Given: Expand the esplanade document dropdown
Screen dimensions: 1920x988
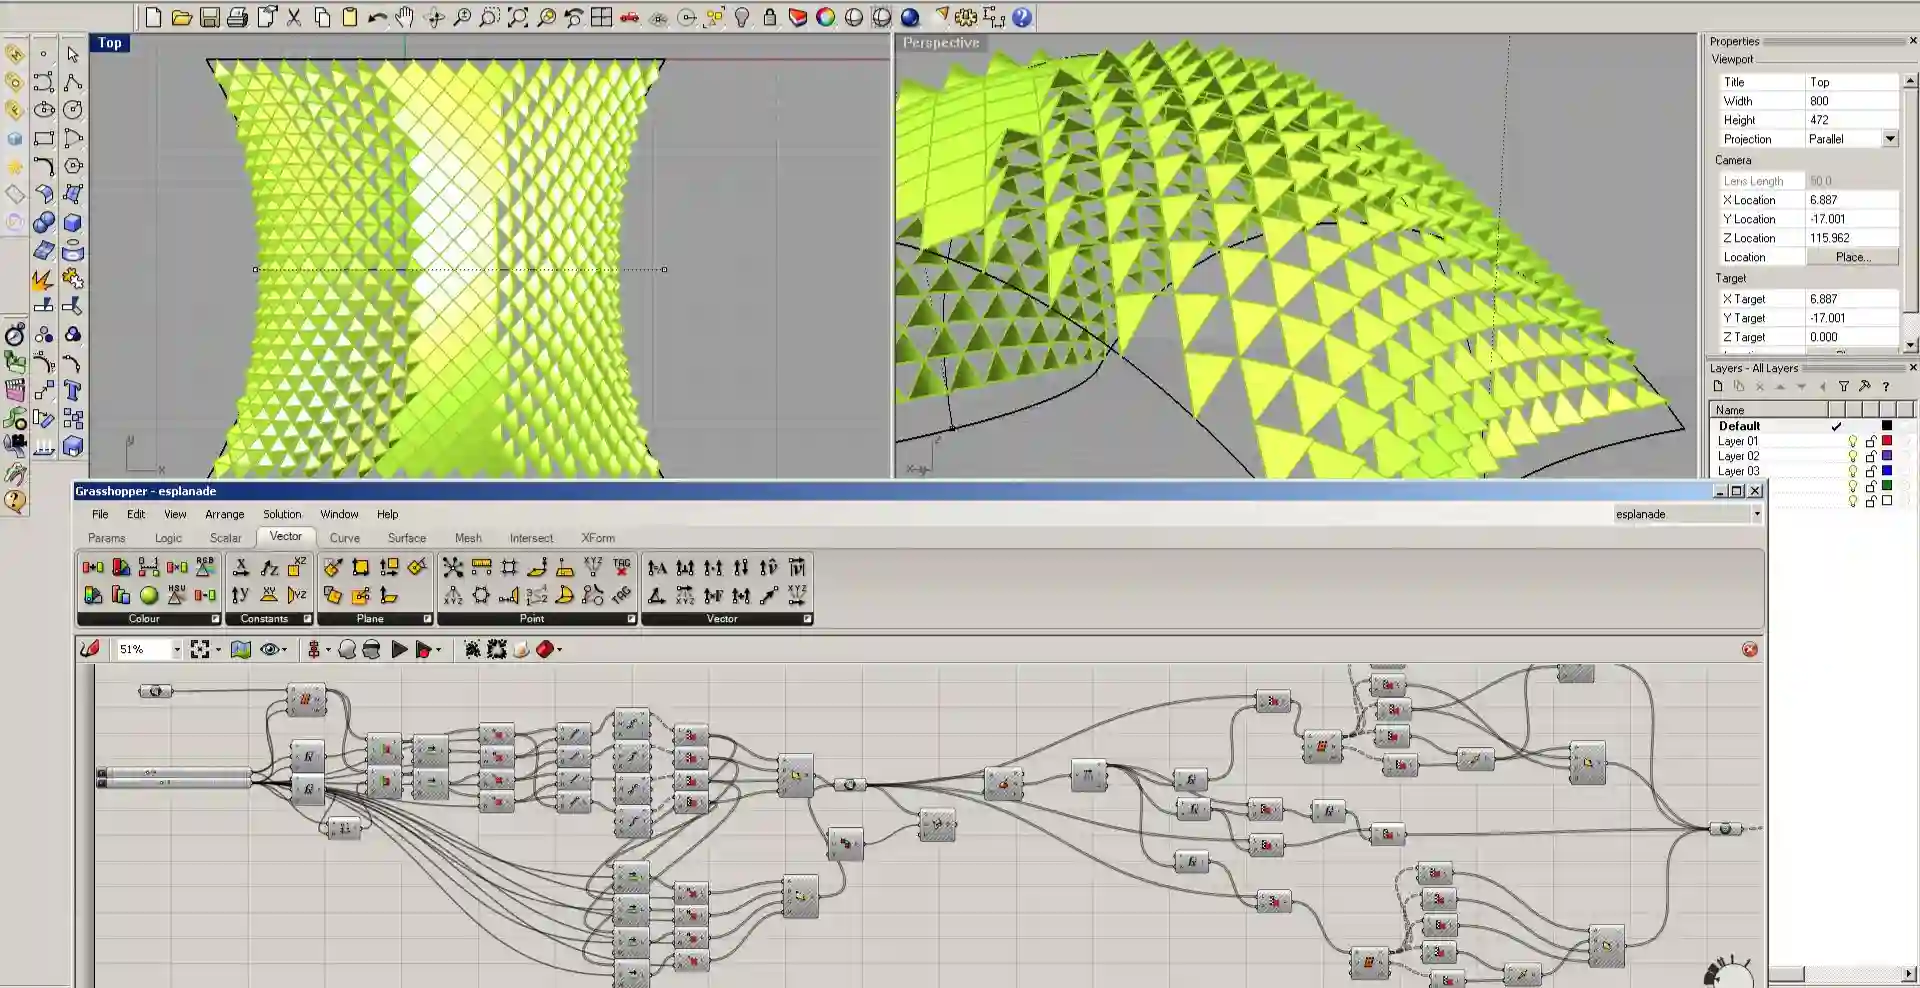Looking at the screenshot, I should pyautogui.click(x=1756, y=514).
